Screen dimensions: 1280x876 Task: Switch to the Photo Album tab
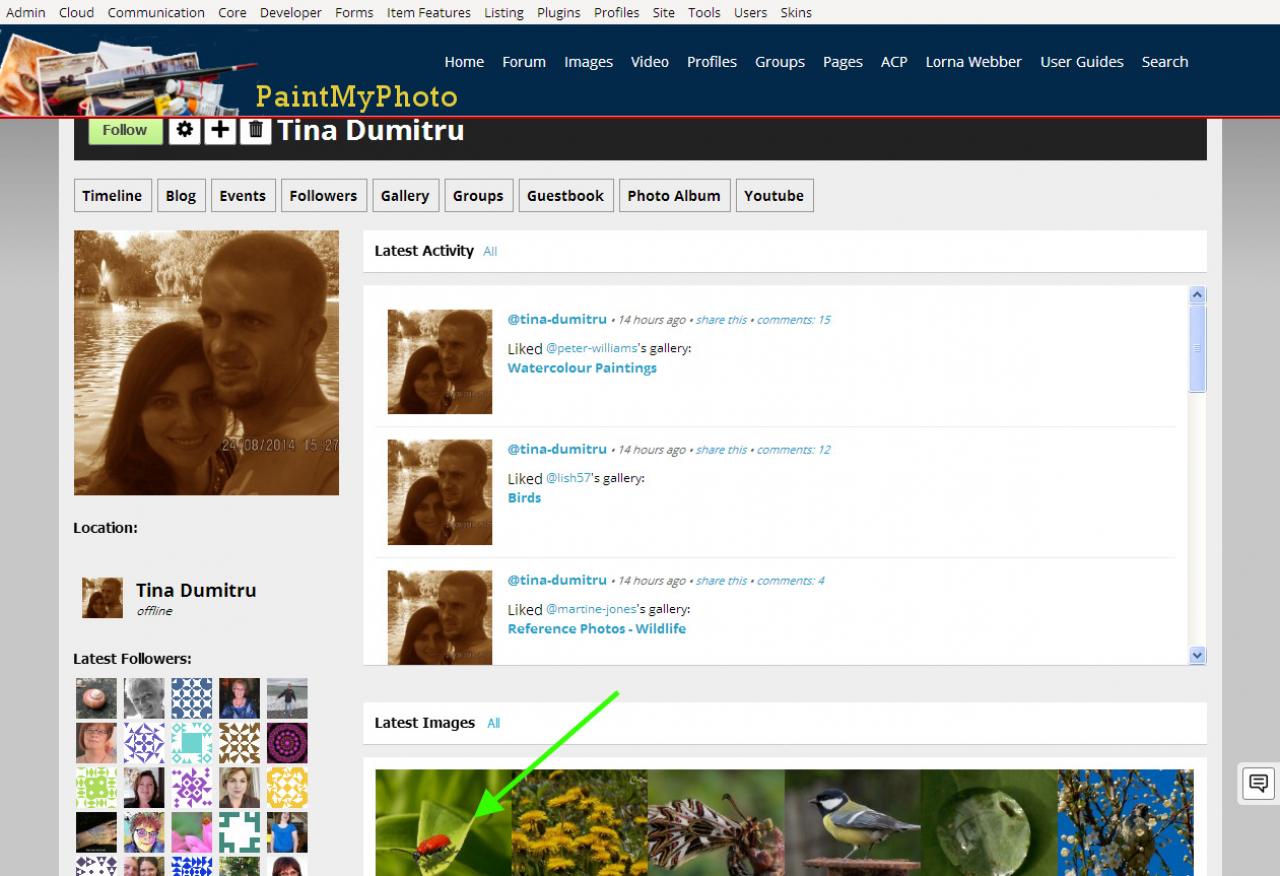(x=674, y=196)
